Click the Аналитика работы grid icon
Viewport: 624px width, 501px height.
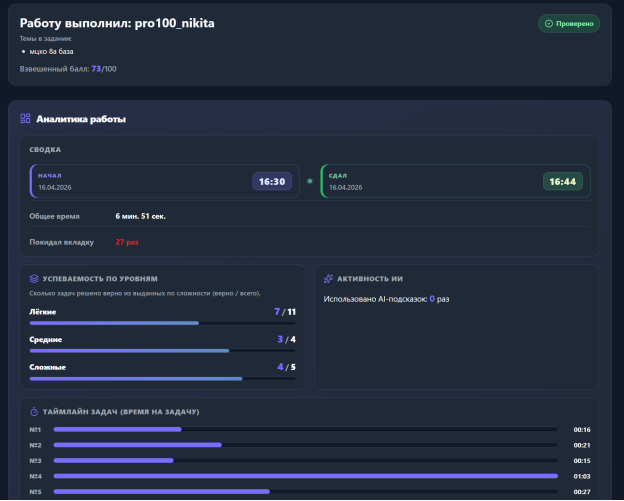(x=25, y=119)
